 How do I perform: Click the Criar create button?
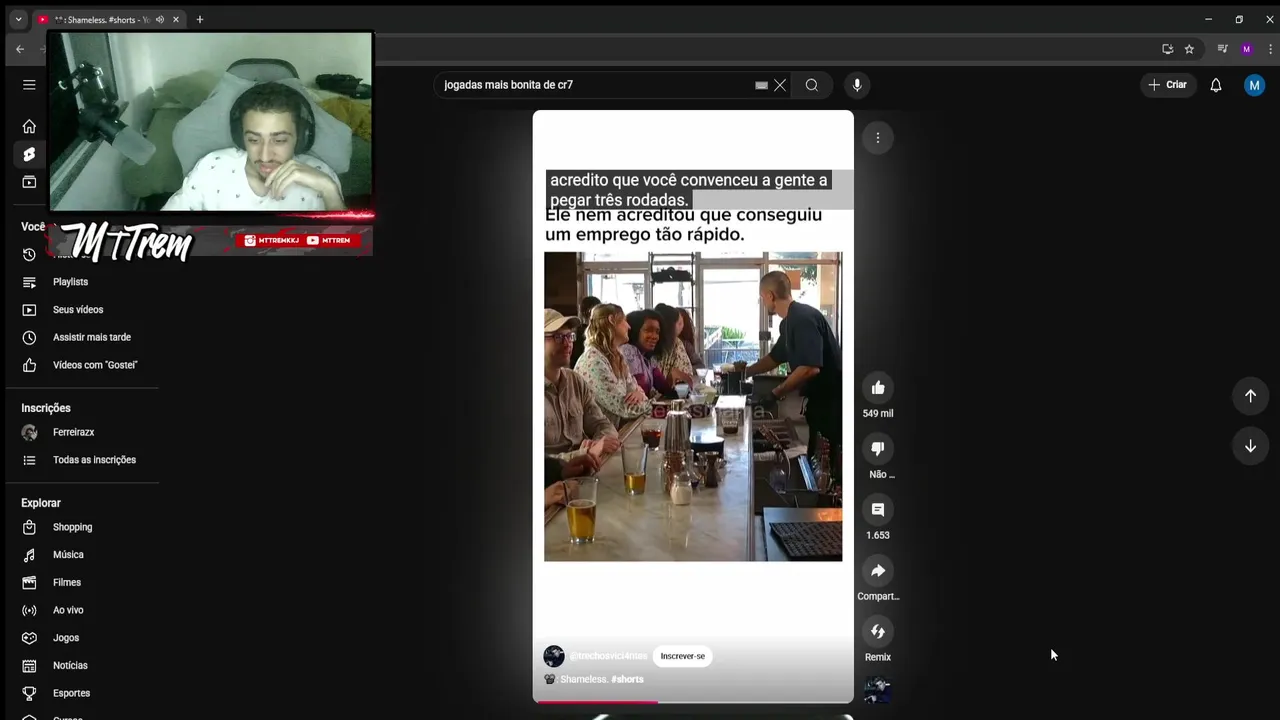pos(1168,85)
